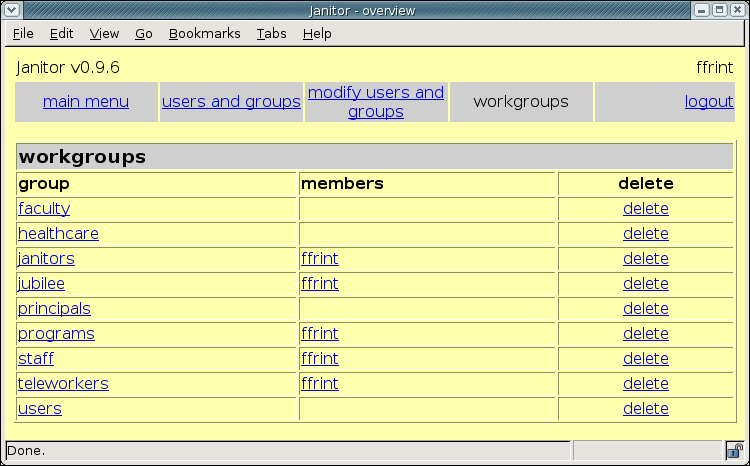
Task: Go to main menu link
Action: [x=86, y=101]
